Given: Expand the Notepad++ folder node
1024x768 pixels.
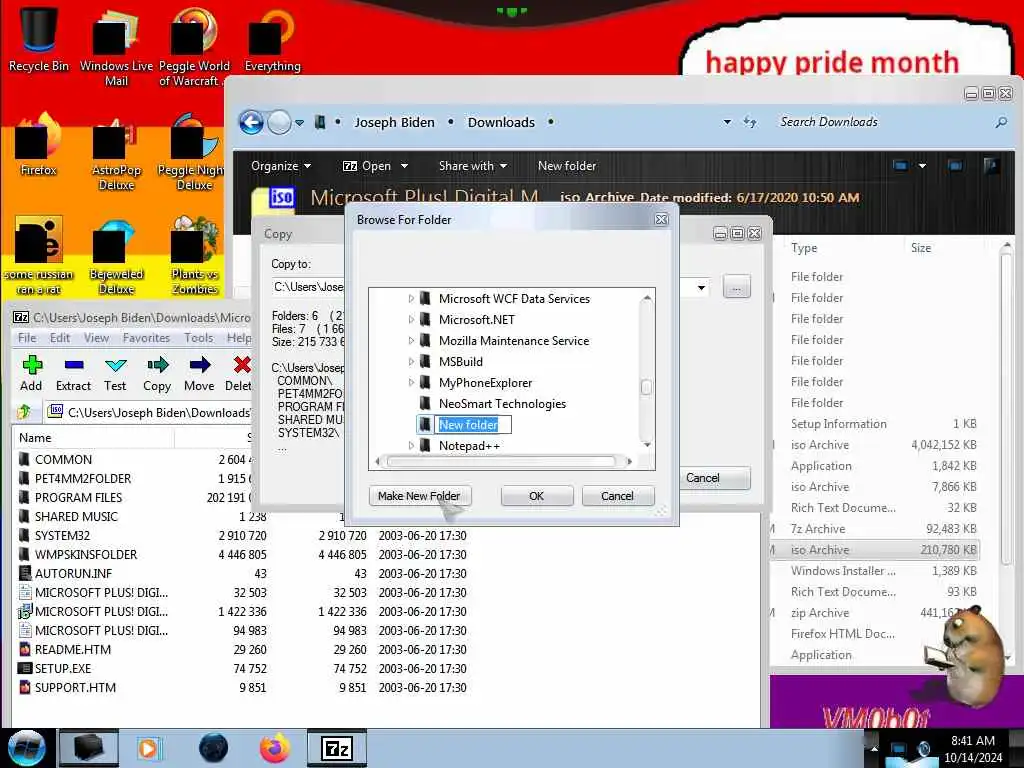Looking at the screenshot, I should coord(411,445).
